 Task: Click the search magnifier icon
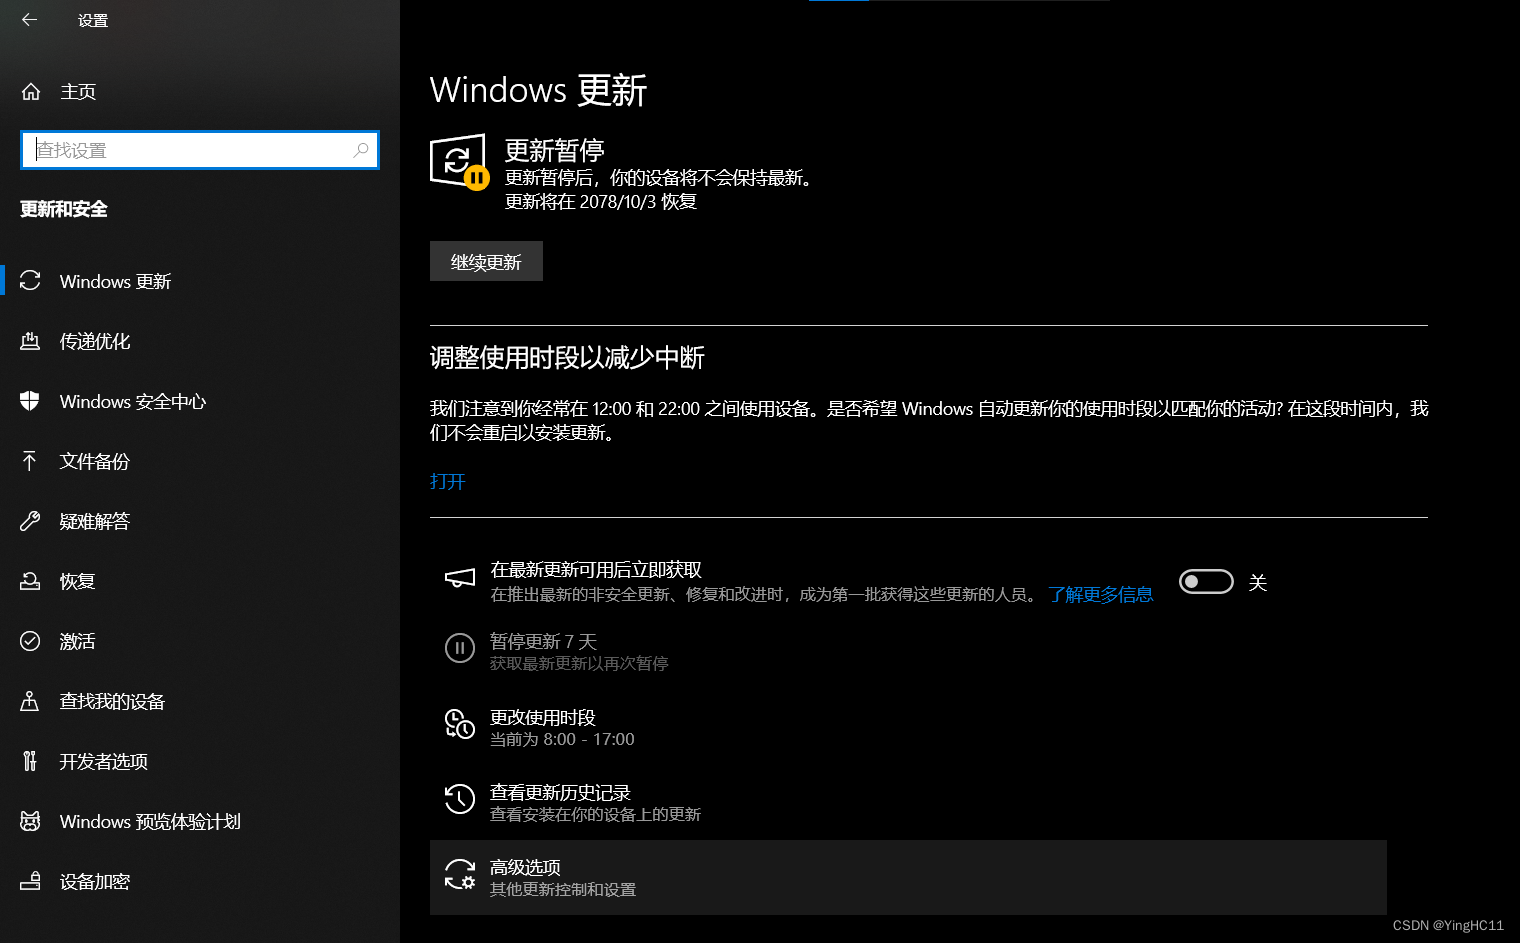[x=361, y=150]
